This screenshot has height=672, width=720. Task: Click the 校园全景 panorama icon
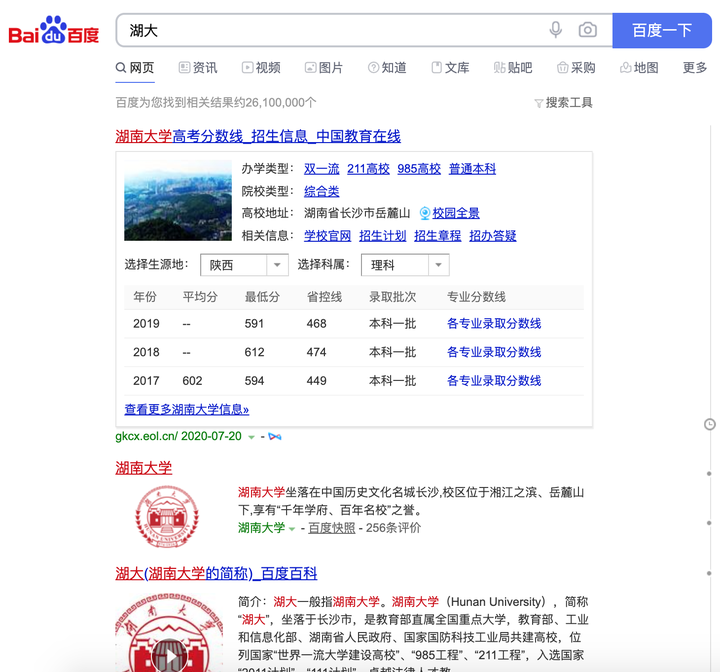tap(425, 213)
